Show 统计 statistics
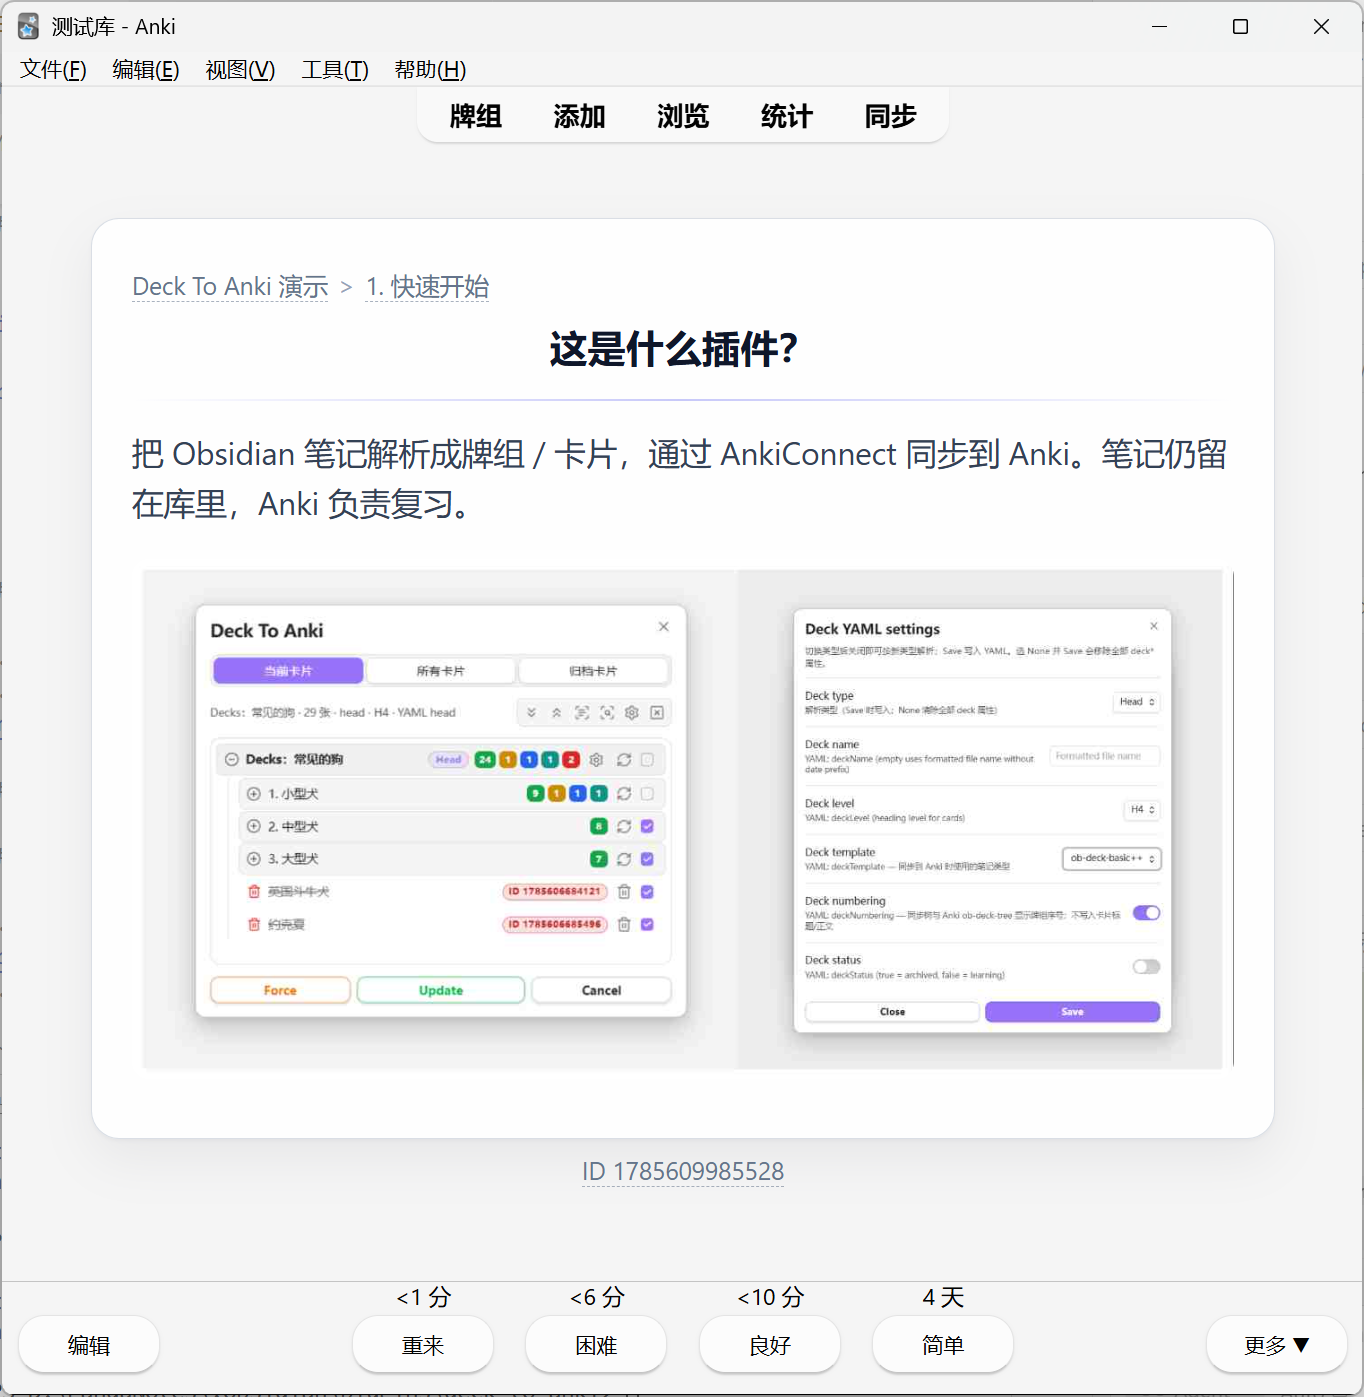 pyautogui.click(x=787, y=116)
